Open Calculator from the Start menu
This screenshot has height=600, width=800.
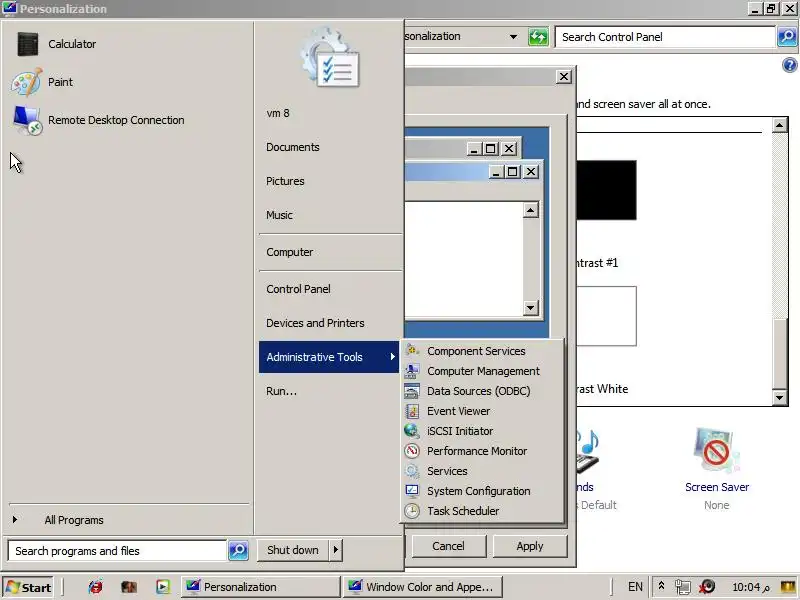pyautogui.click(x=72, y=44)
